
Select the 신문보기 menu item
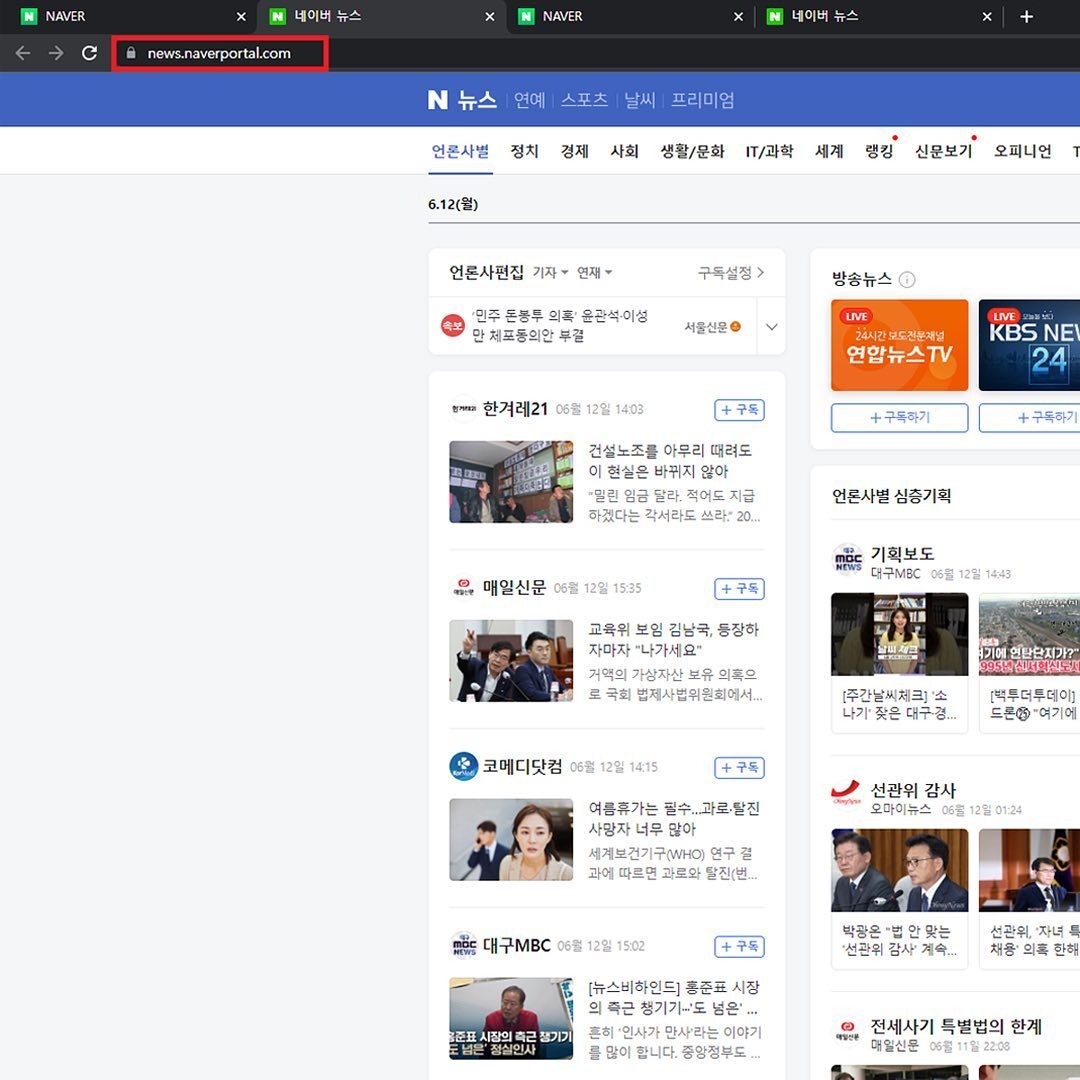coord(943,151)
